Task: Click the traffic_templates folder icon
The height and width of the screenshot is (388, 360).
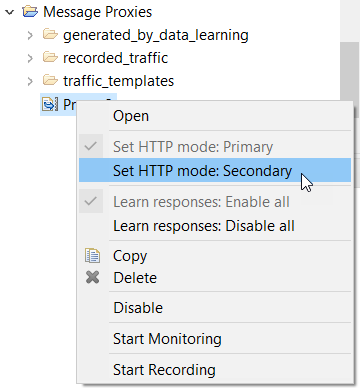Action: (x=50, y=80)
